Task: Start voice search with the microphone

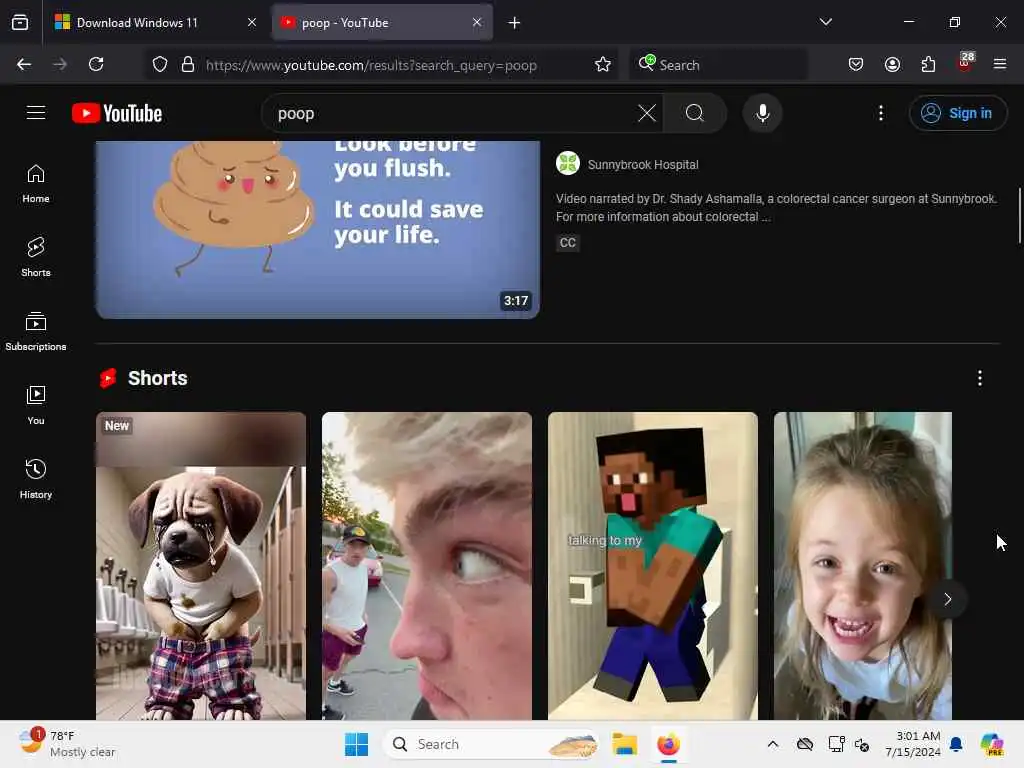Action: tap(762, 113)
